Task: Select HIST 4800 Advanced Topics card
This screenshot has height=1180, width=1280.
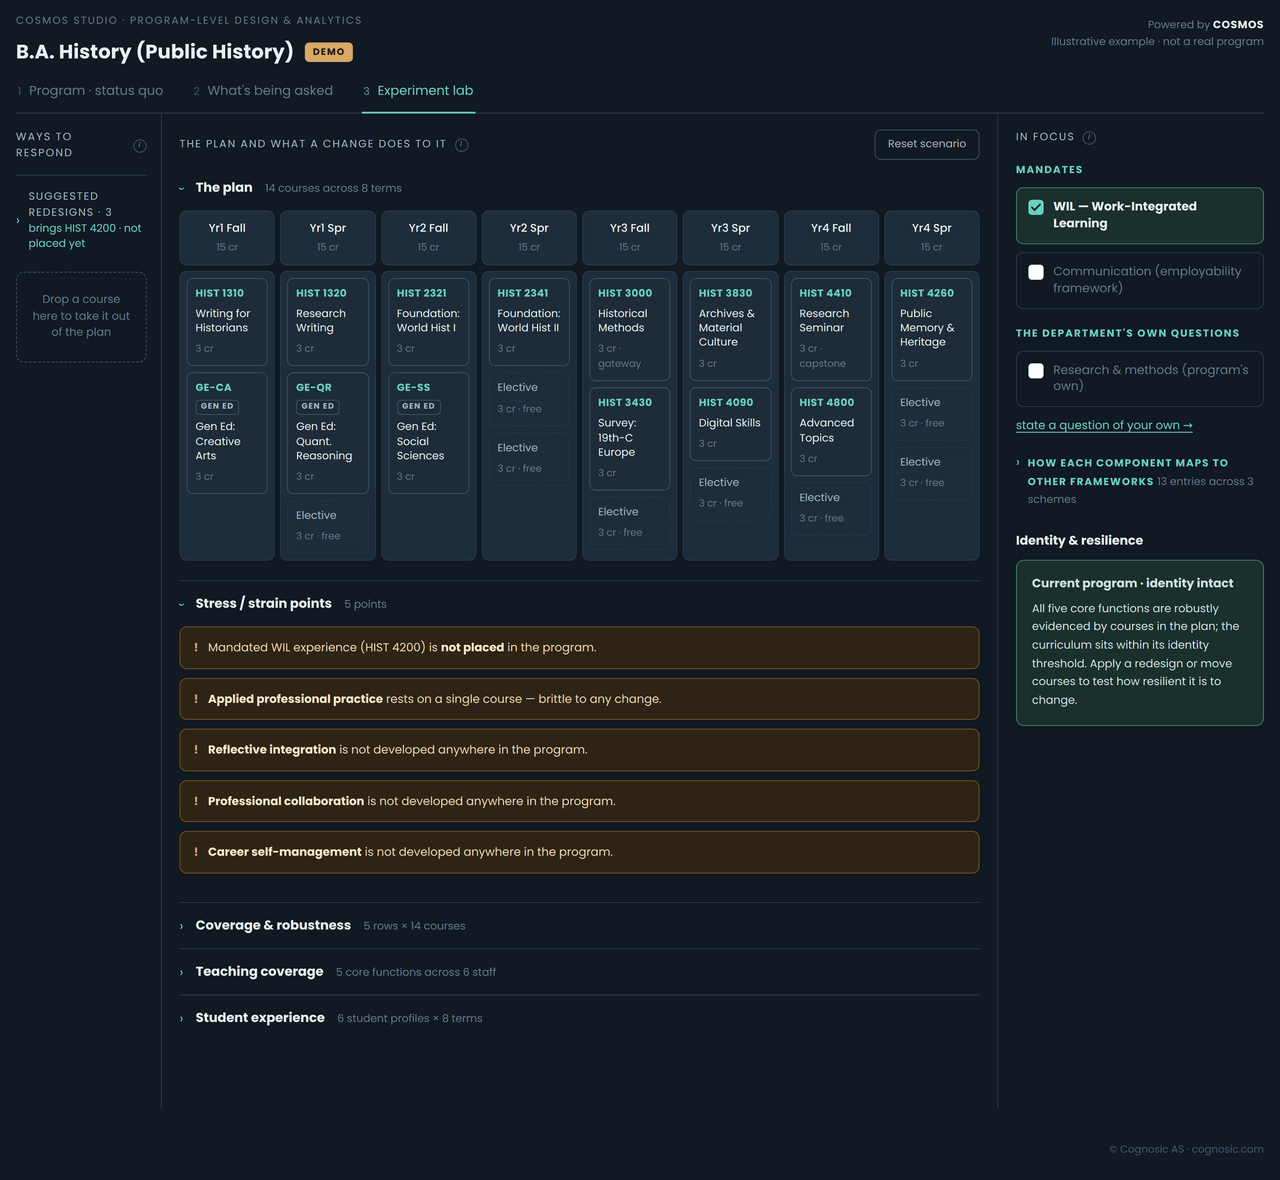Action: (831, 432)
